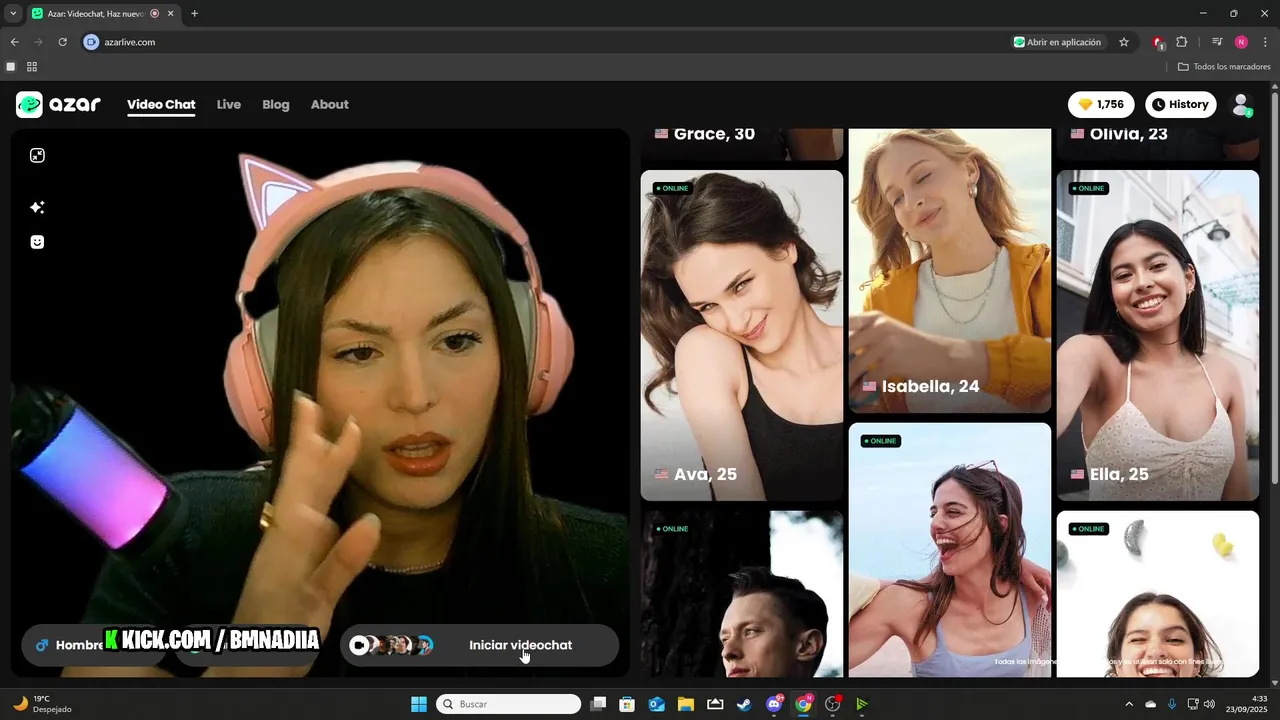
Task: Switch to the Live tab
Action: [x=229, y=104]
